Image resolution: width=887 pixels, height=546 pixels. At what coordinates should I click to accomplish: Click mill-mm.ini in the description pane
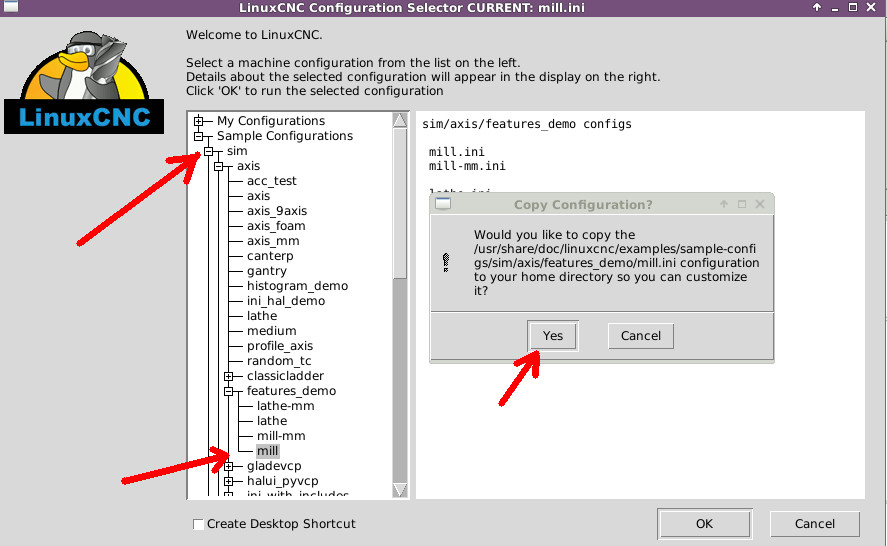[467, 166]
